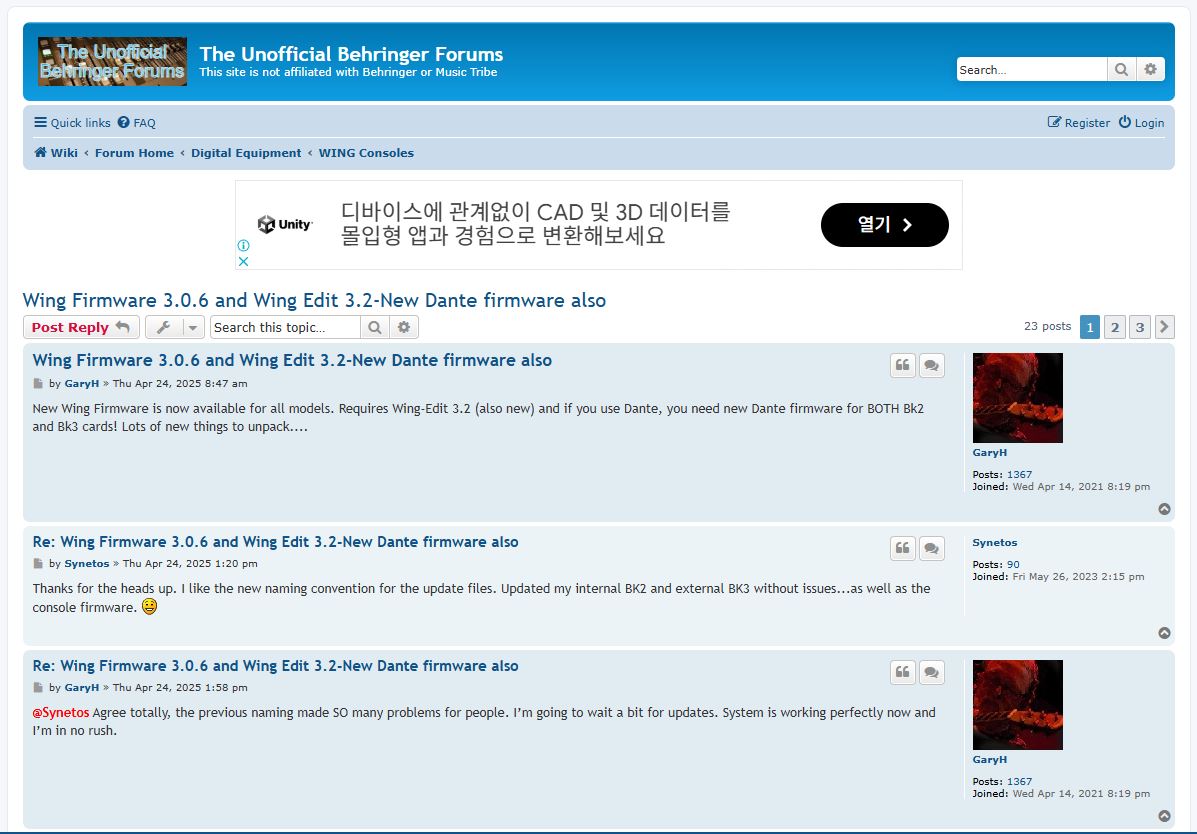Screen dimensions: 1197x834
Task: Open the FAQ page
Action: tap(136, 122)
